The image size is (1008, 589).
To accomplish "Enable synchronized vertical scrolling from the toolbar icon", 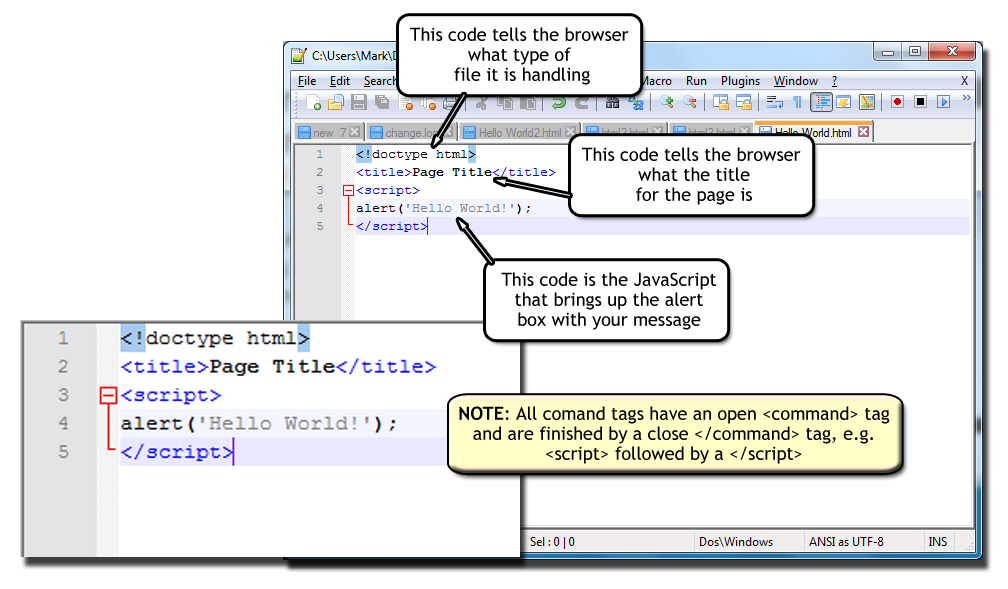I will point(721,102).
